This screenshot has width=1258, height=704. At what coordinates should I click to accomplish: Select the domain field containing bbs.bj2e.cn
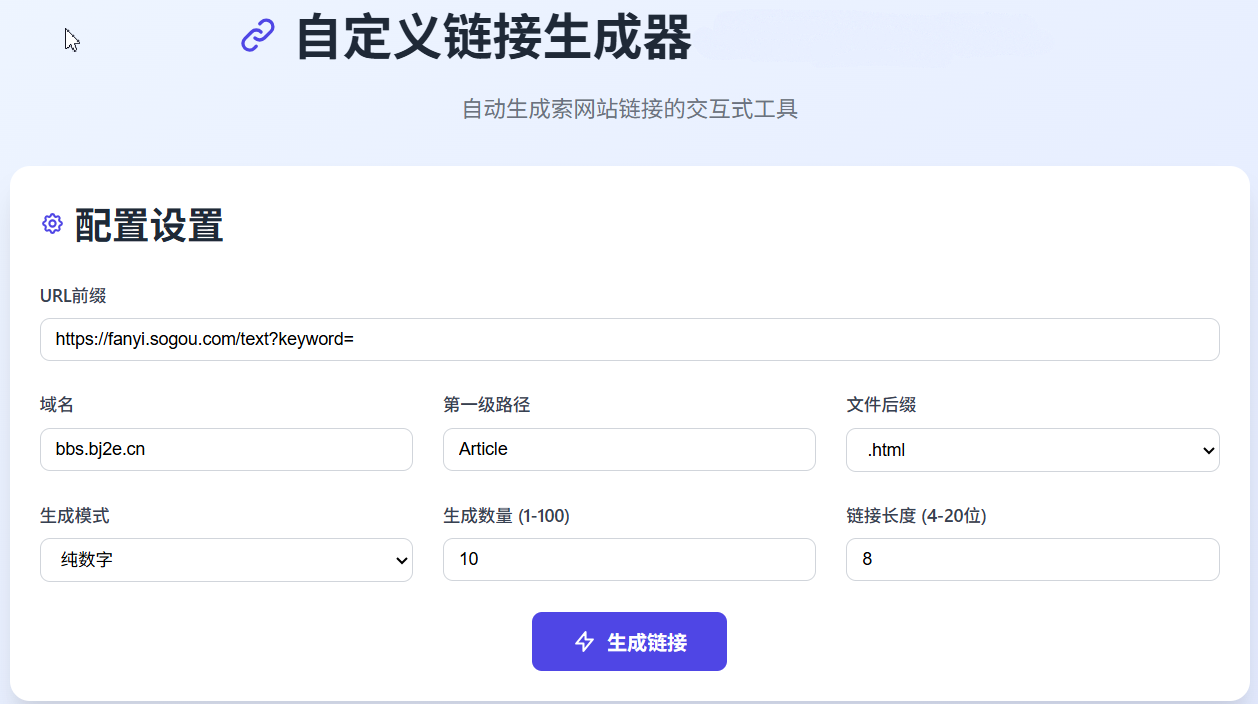tap(226, 449)
